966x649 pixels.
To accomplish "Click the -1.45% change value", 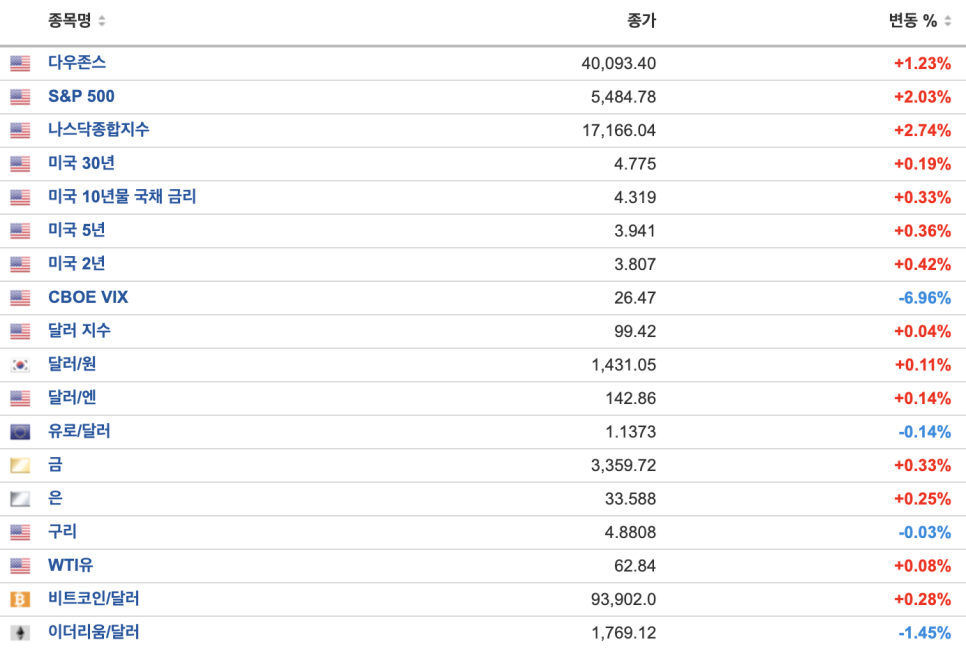I will point(925,633).
